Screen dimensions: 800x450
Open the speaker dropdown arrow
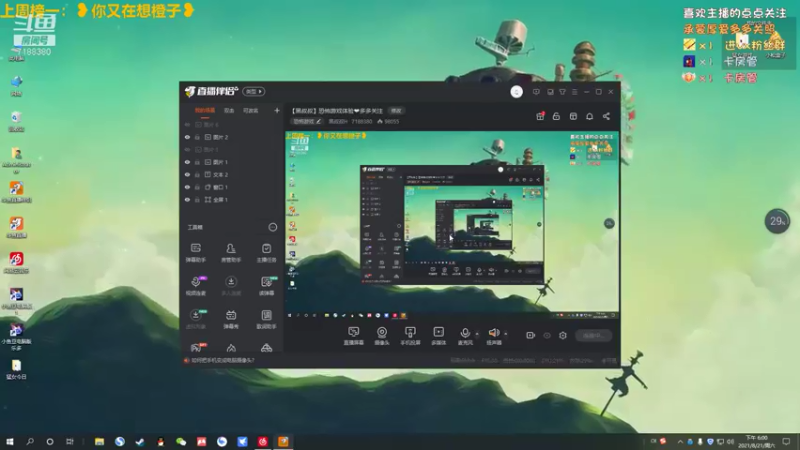point(506,334)
